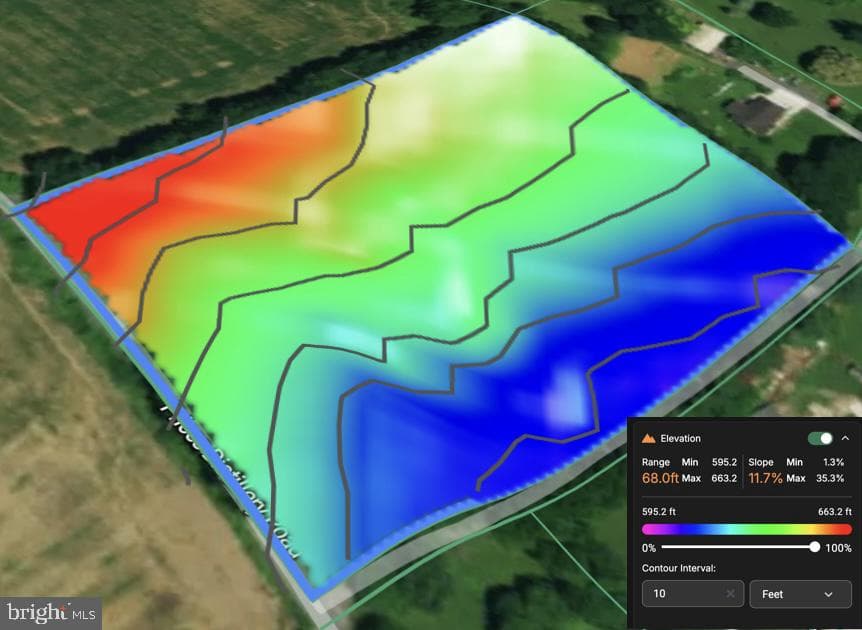Turn off the Elevation layer toggle
The height and width of the screenshot is (630, 862).
point(820,438)
